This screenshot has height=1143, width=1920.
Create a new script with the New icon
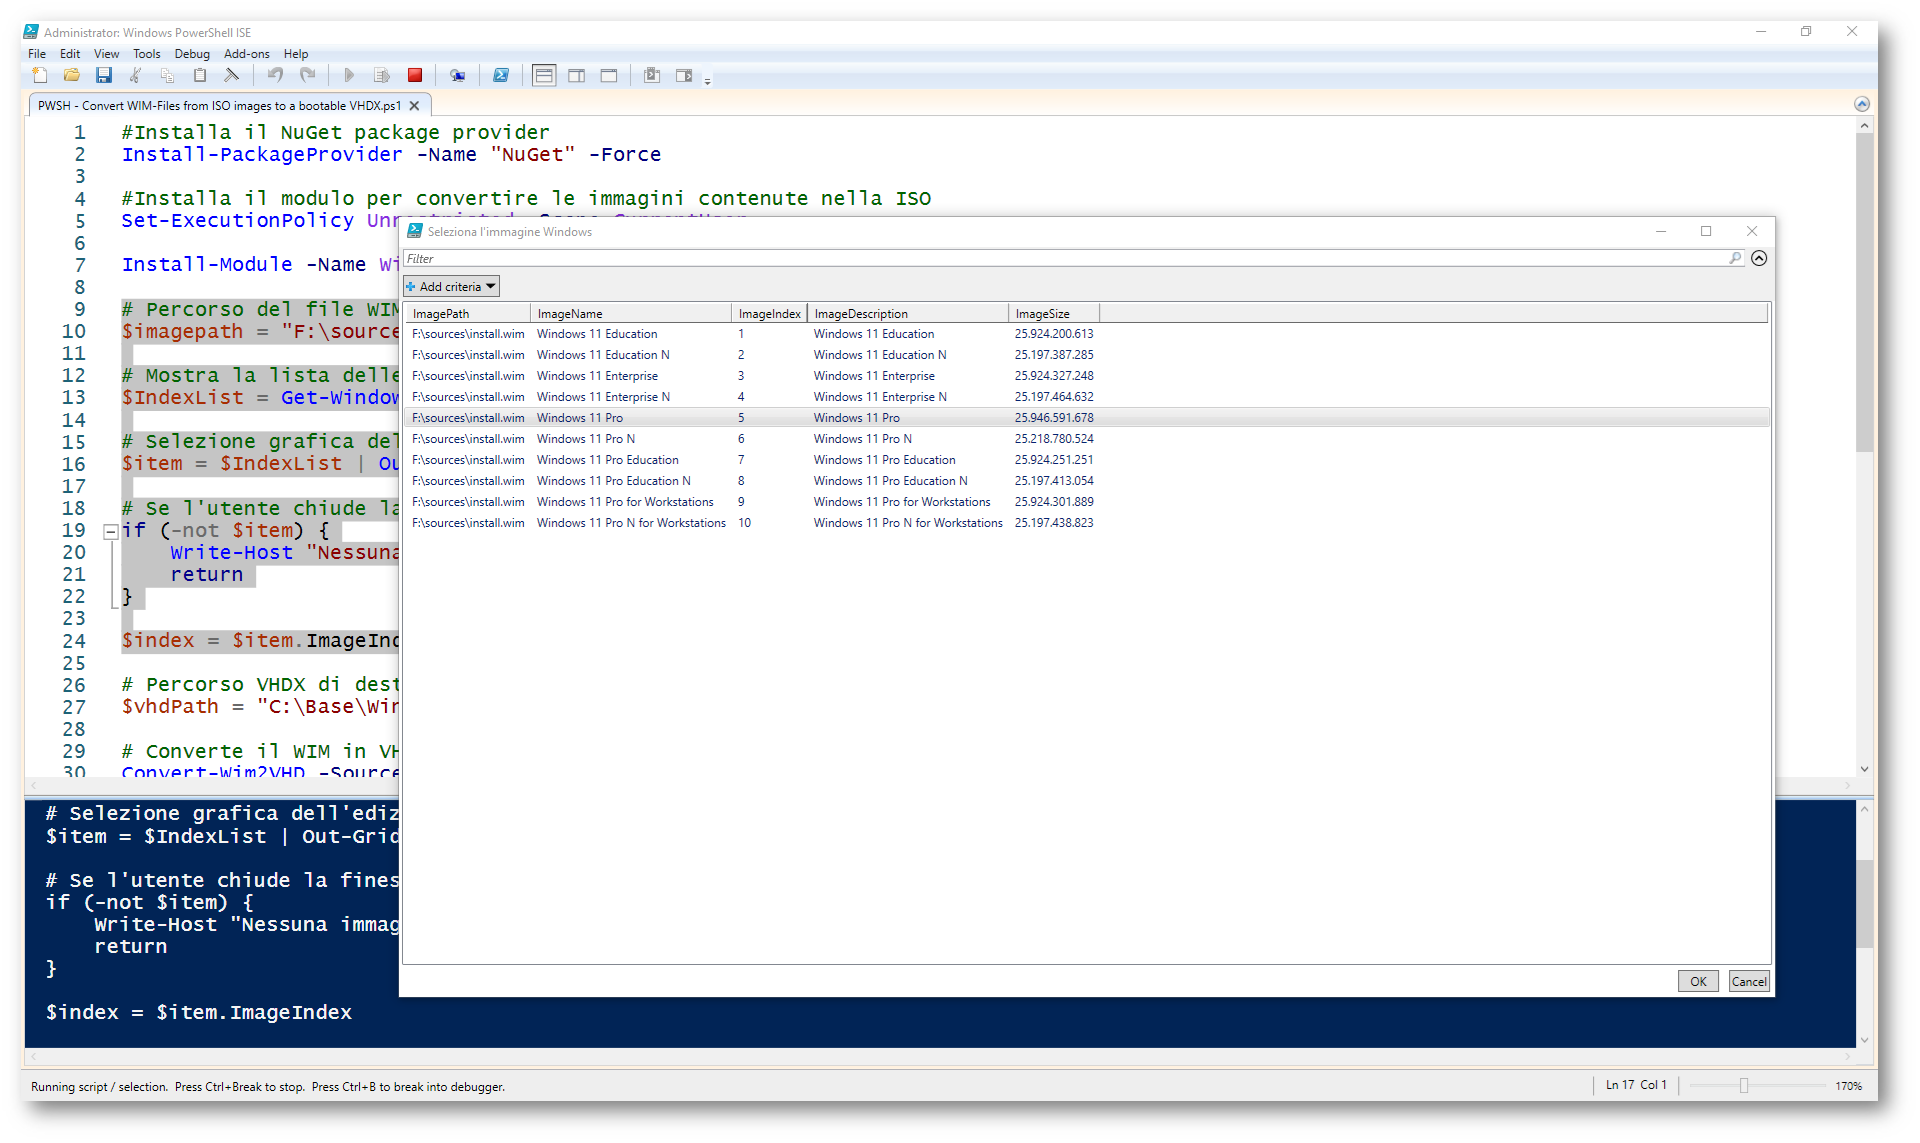[40, 75]
